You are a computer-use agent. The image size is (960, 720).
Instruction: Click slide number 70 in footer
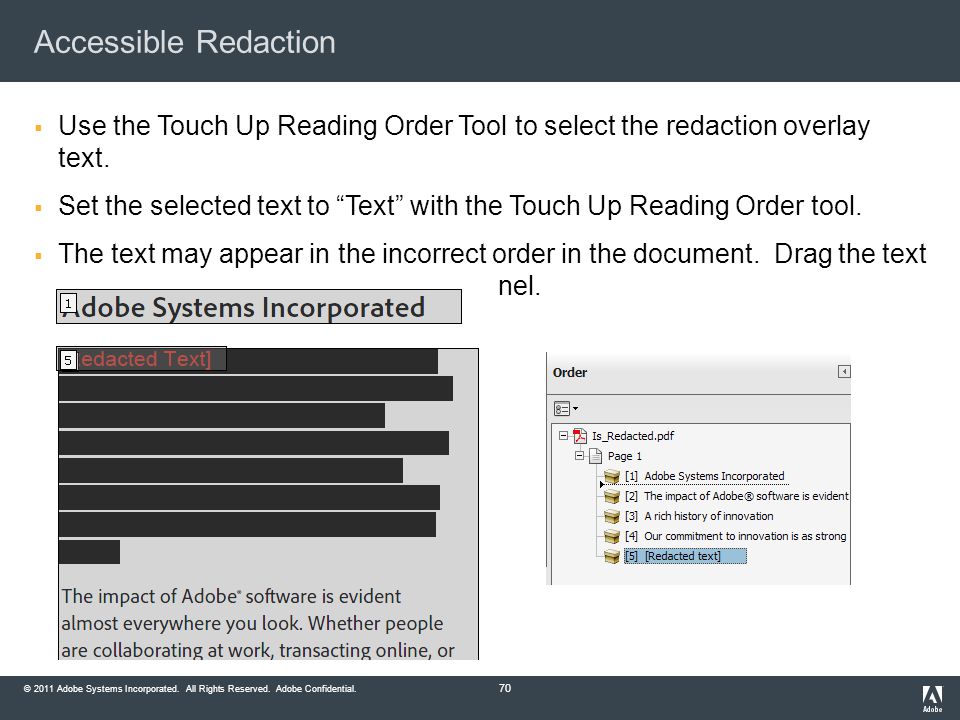coord(504,688)
